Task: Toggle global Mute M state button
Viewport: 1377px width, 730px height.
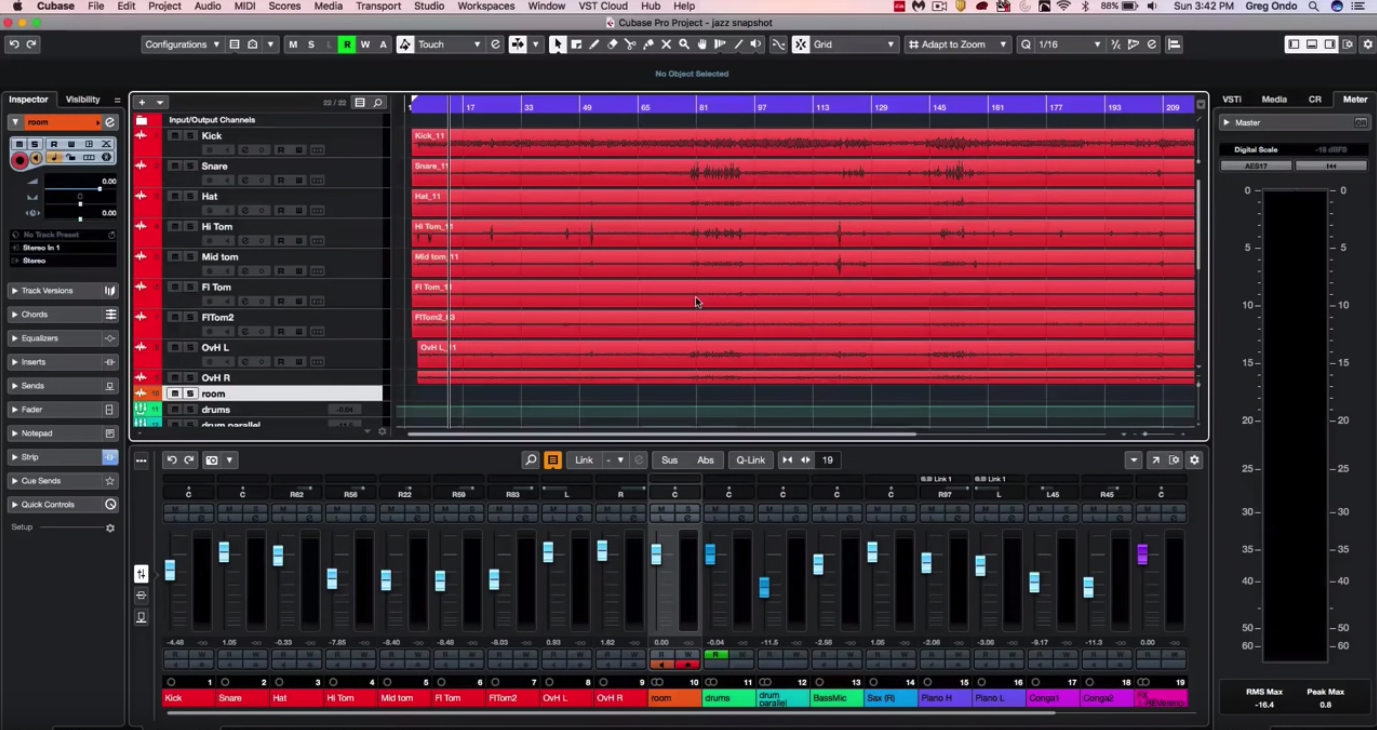Action: 293,44
